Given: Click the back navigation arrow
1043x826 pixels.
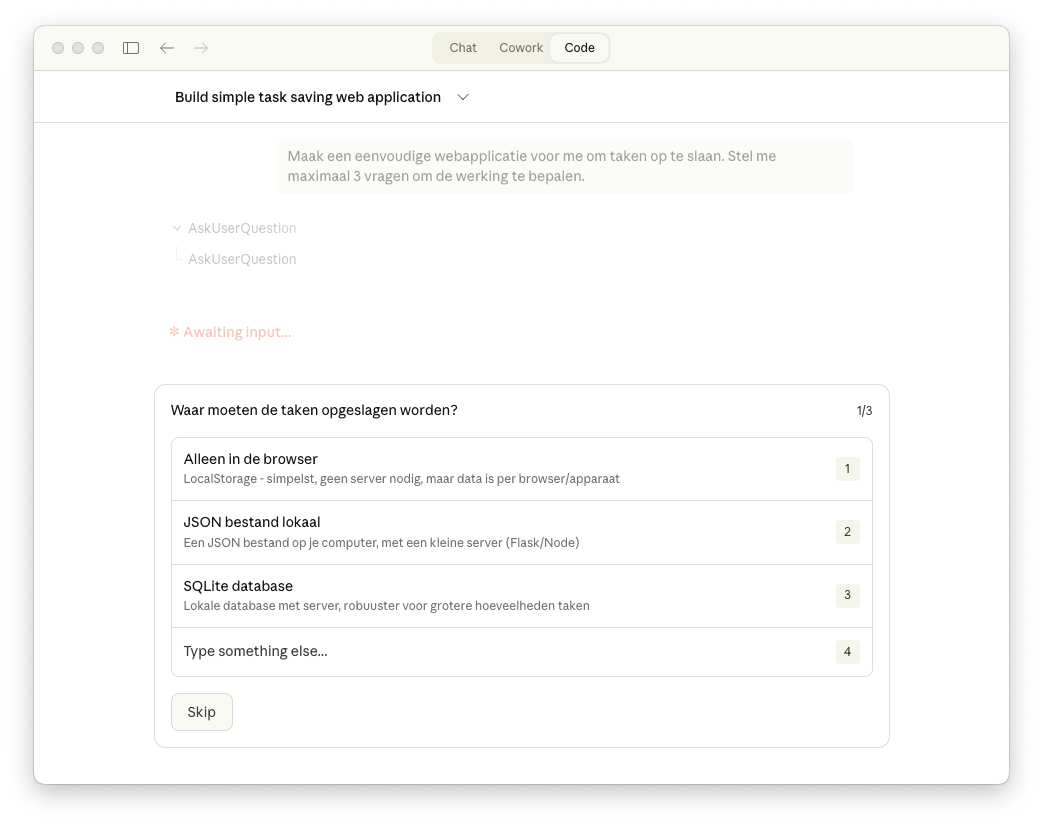Looking at the screenshot, I should pos(166,47).
